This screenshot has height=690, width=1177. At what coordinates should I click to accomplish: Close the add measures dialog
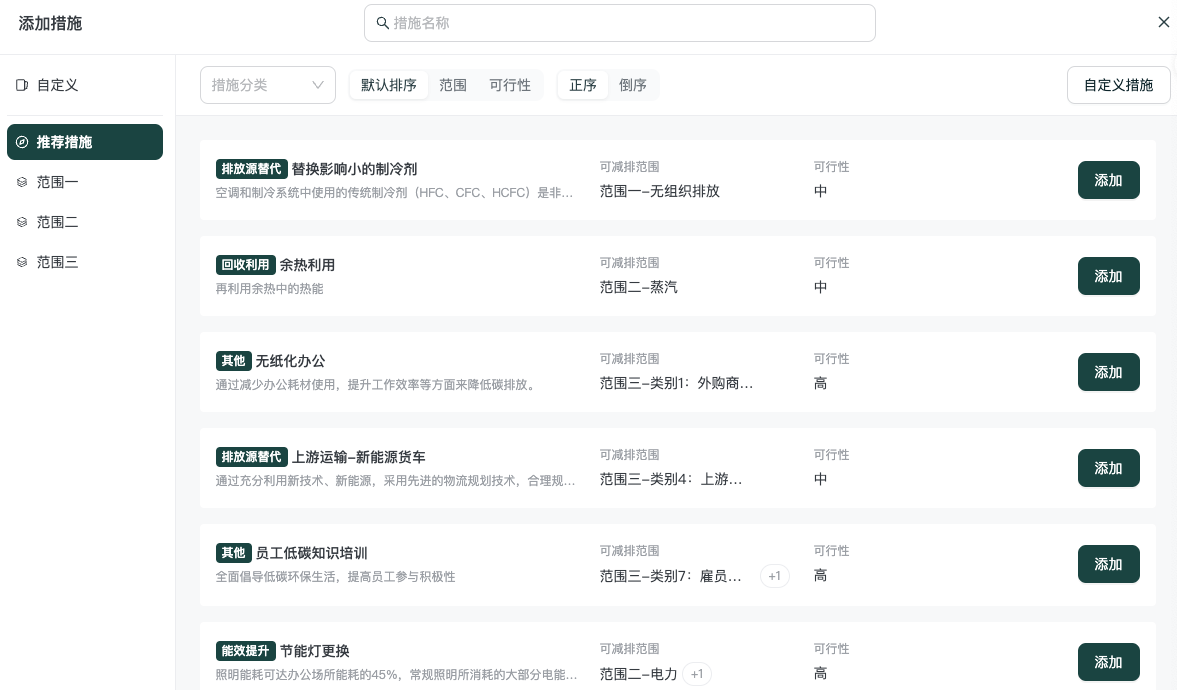coord(1163,22)
